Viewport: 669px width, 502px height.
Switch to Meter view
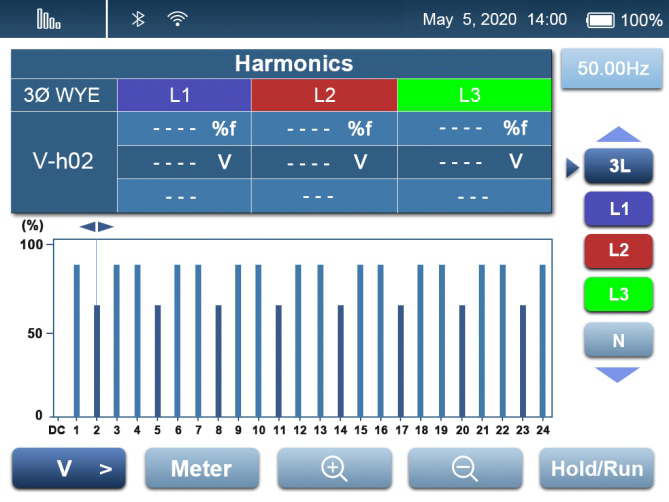[201, 468]
